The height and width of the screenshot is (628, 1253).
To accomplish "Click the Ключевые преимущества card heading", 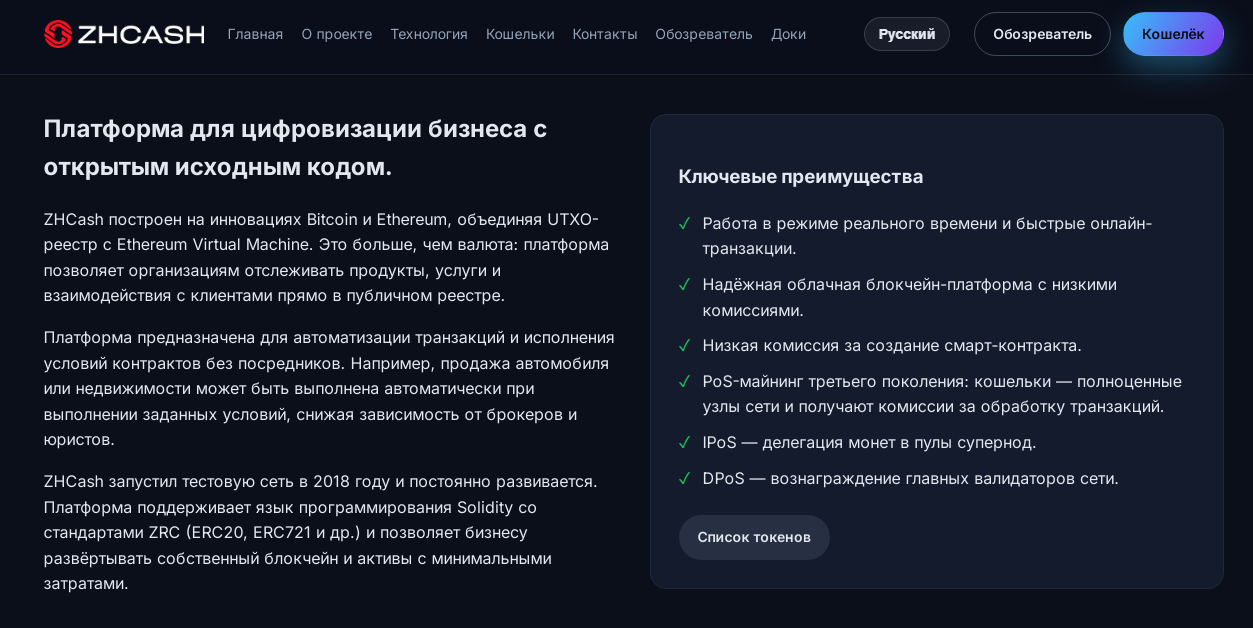I will click(801, 177).
